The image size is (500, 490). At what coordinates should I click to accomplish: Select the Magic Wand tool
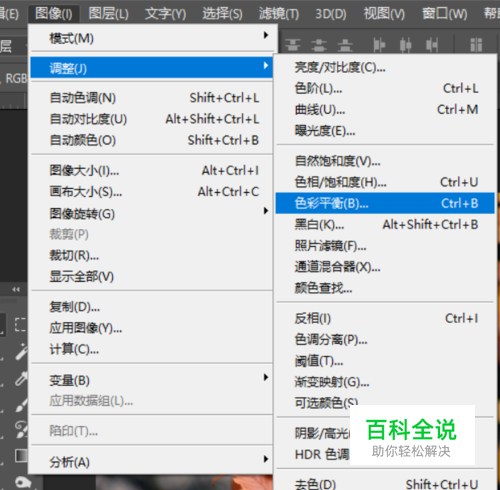point(21,352)
